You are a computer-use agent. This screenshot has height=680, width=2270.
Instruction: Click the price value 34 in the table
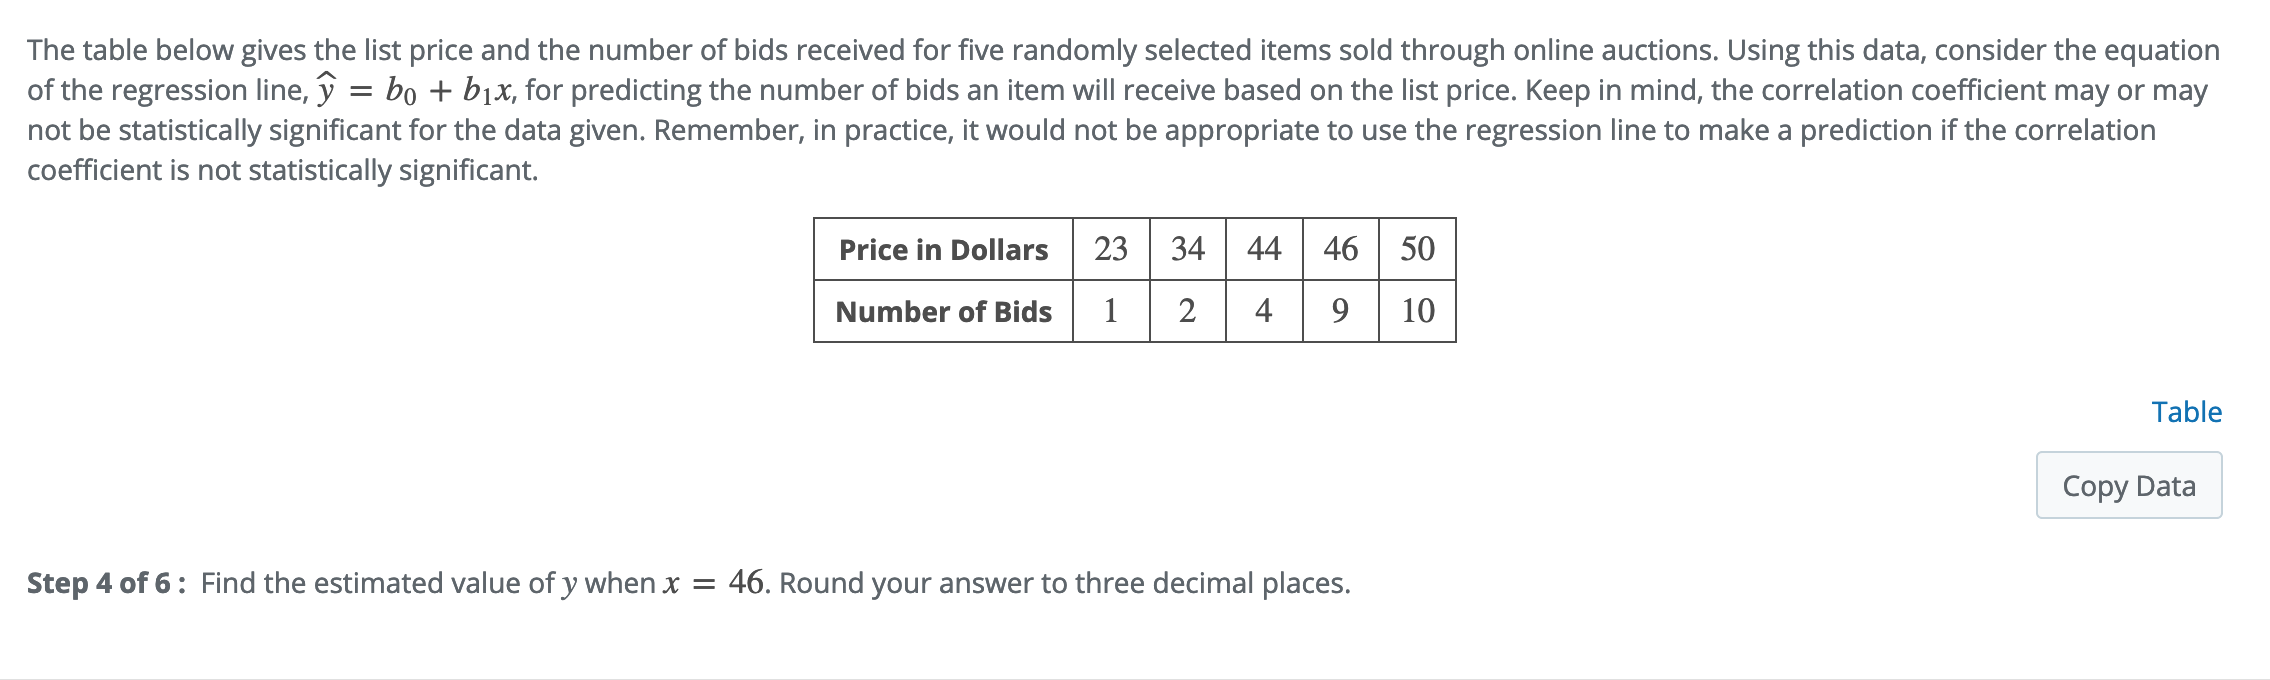tap(1186, 250)
